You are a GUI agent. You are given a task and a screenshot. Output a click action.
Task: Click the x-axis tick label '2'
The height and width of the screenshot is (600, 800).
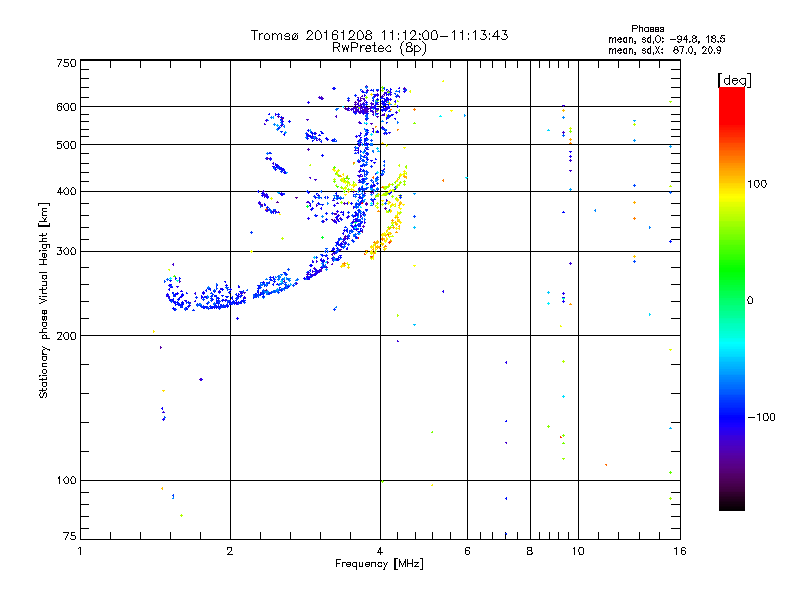pyautogui.click(x=230, y=551)
